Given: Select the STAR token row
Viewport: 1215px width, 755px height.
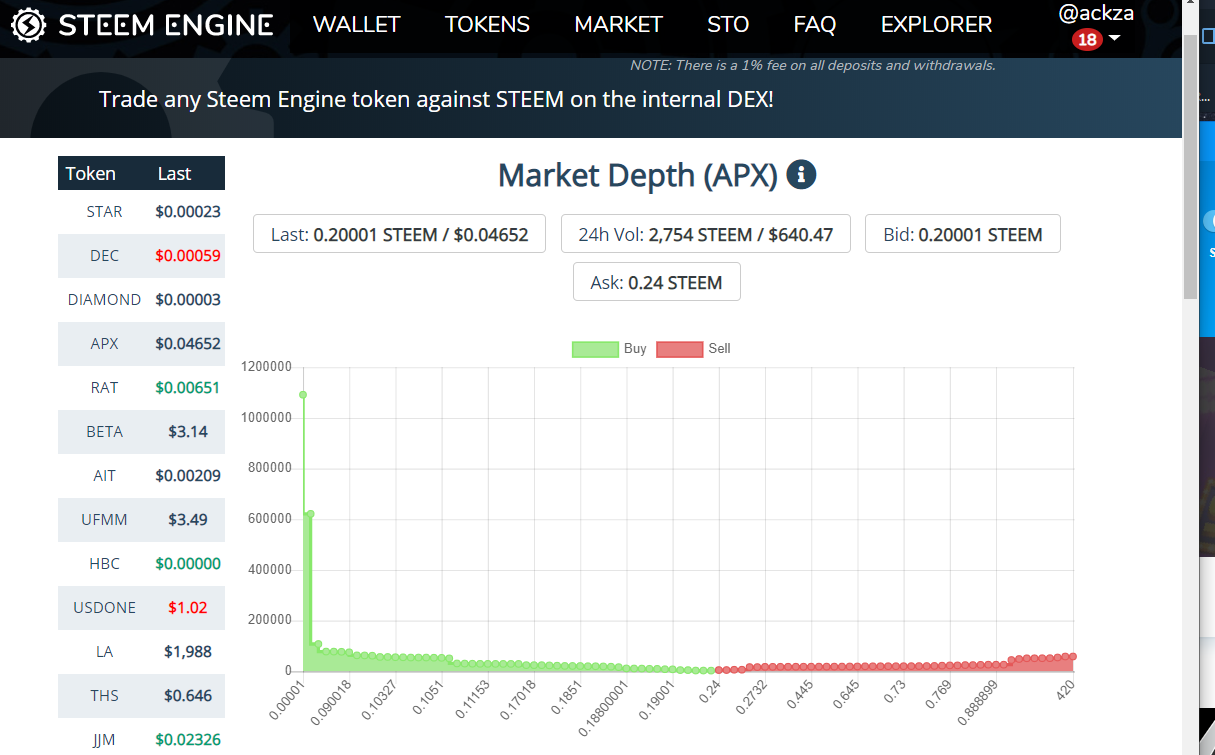Looking at the screenshot, I should [141, 212].
